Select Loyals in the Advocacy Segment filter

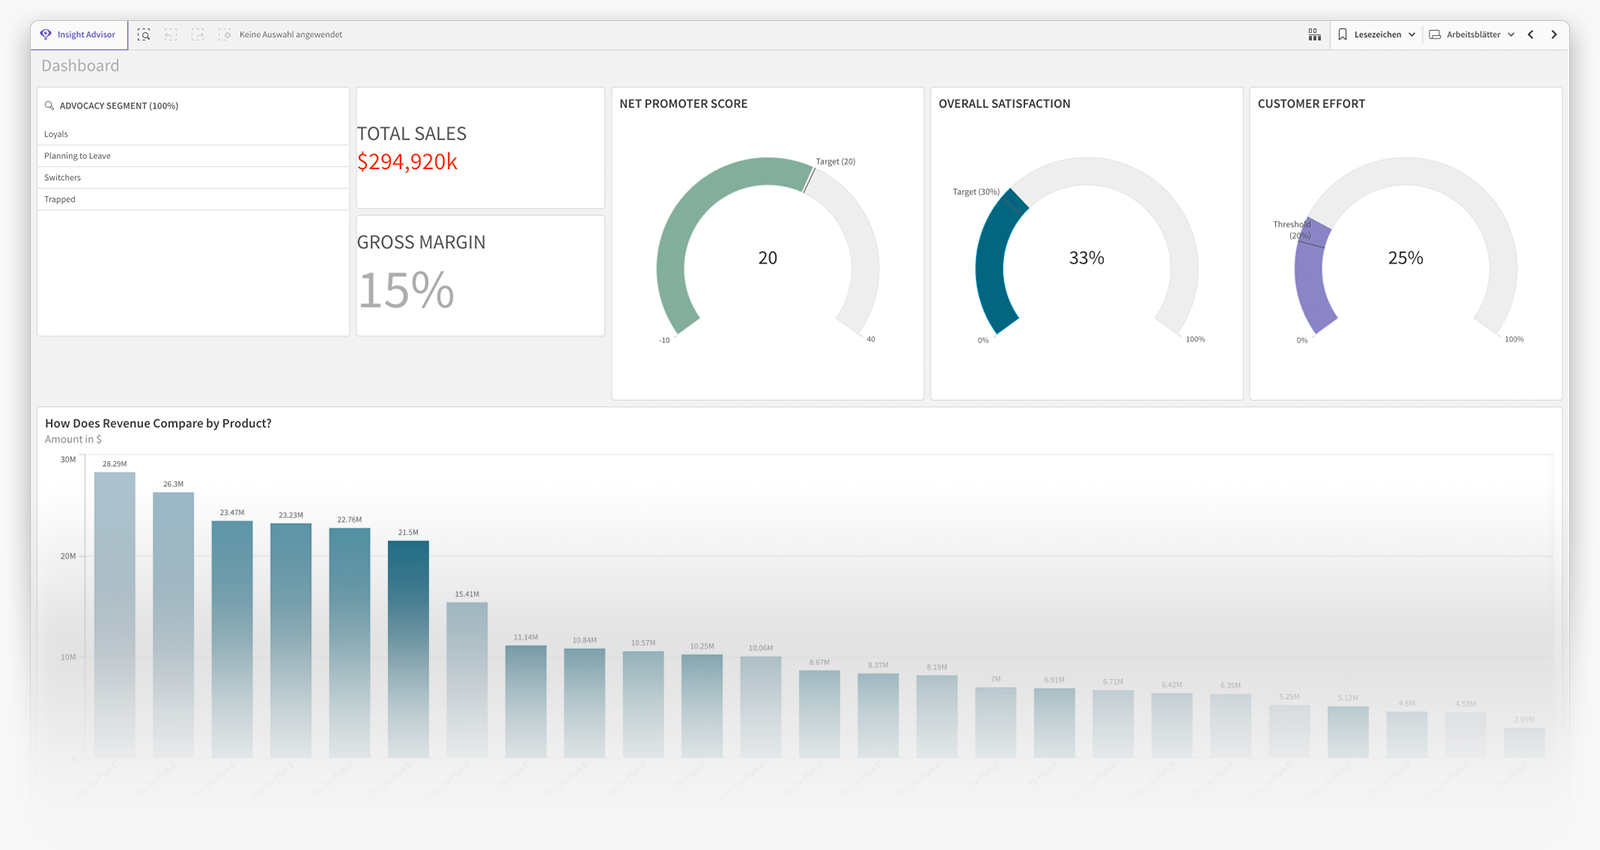point(56,134)
